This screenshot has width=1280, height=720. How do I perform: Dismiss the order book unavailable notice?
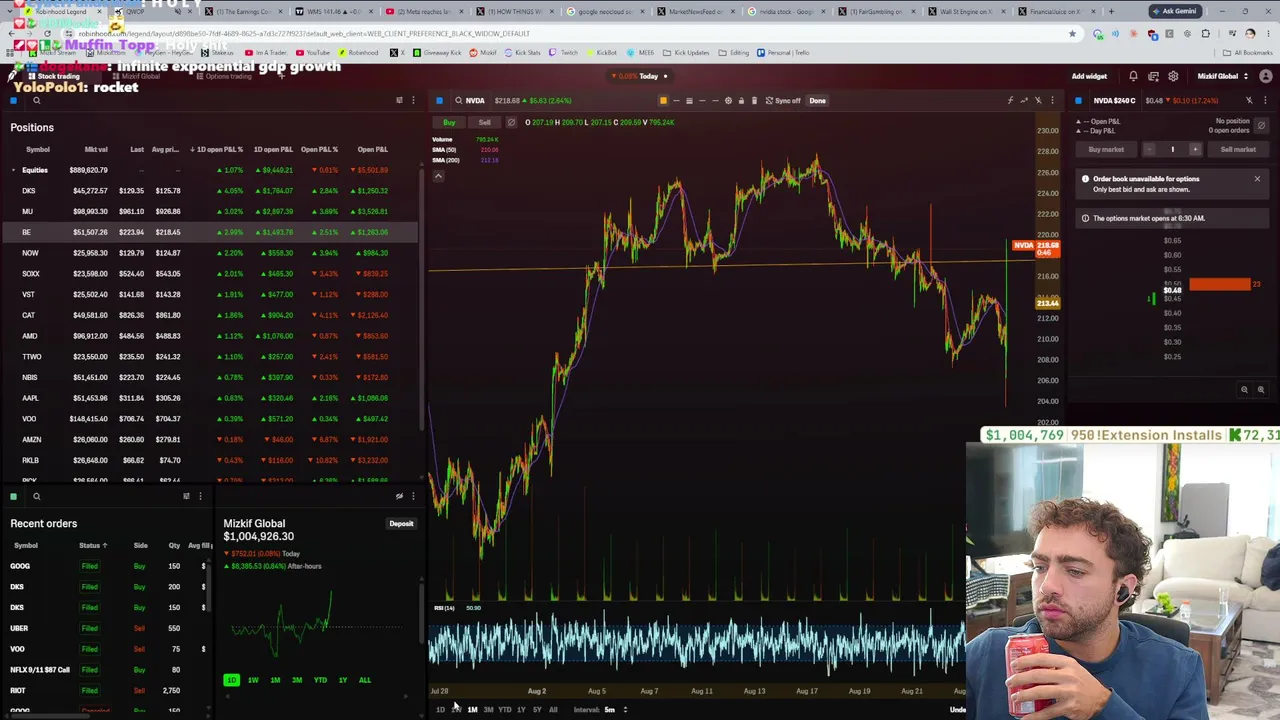coord(1257,180)
